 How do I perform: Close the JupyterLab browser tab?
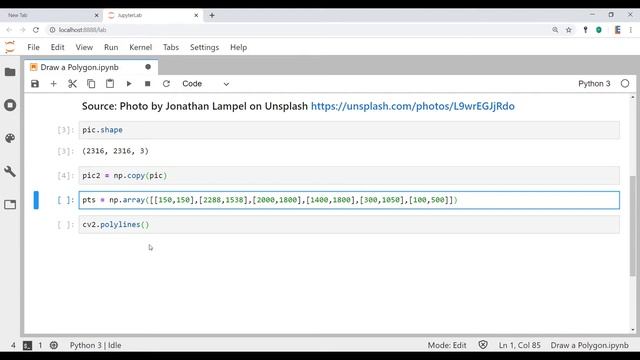point(196,15)
